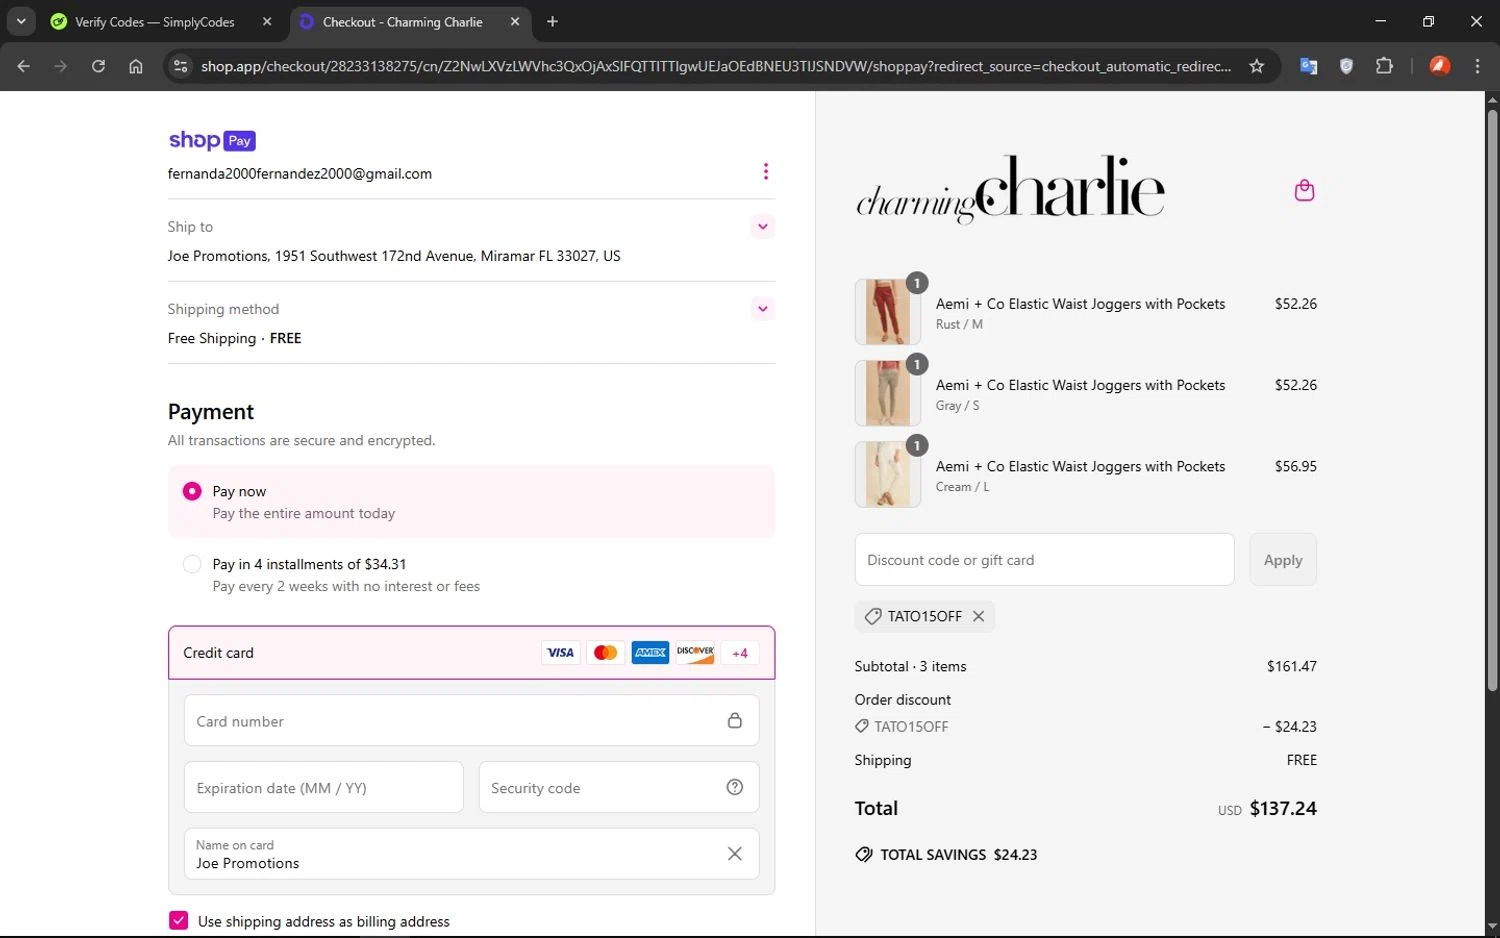Click the subtotal value $161.47

pyautogui.click(x=1291, y=666)
